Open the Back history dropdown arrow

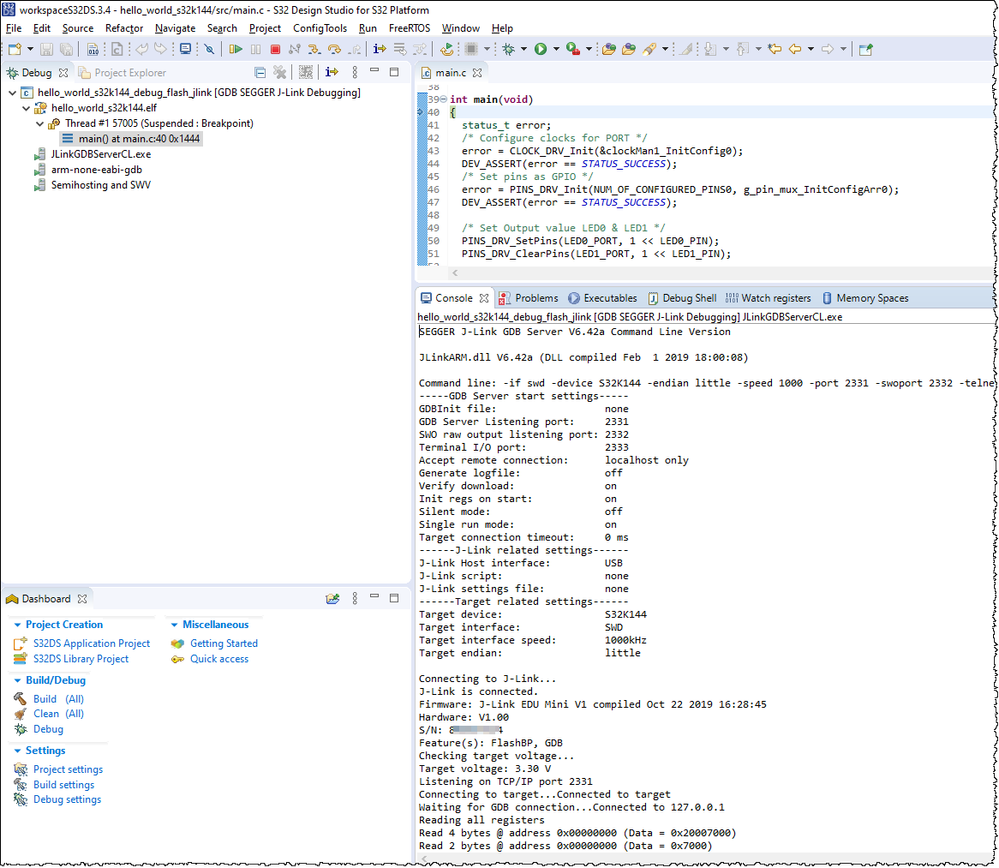[x=810, y=49]
